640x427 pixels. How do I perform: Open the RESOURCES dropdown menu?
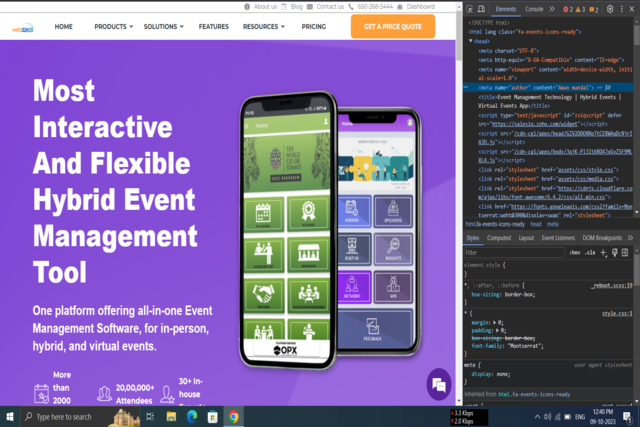(264, 27)
